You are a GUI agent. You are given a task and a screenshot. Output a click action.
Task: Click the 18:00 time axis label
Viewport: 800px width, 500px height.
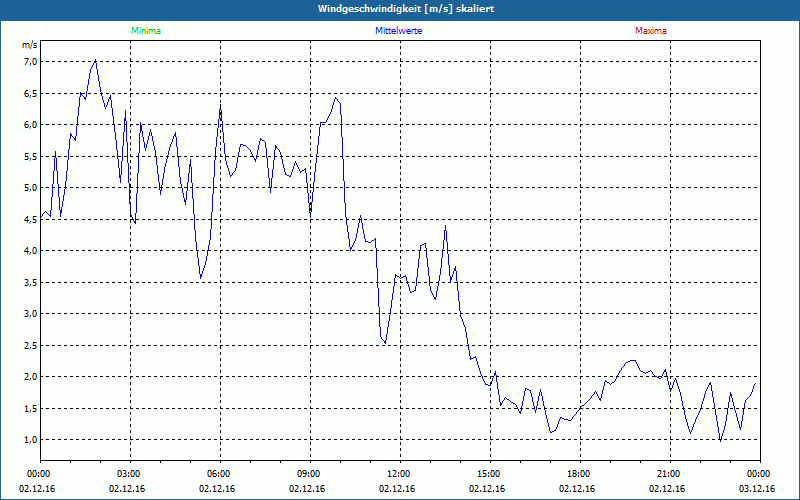580,474
